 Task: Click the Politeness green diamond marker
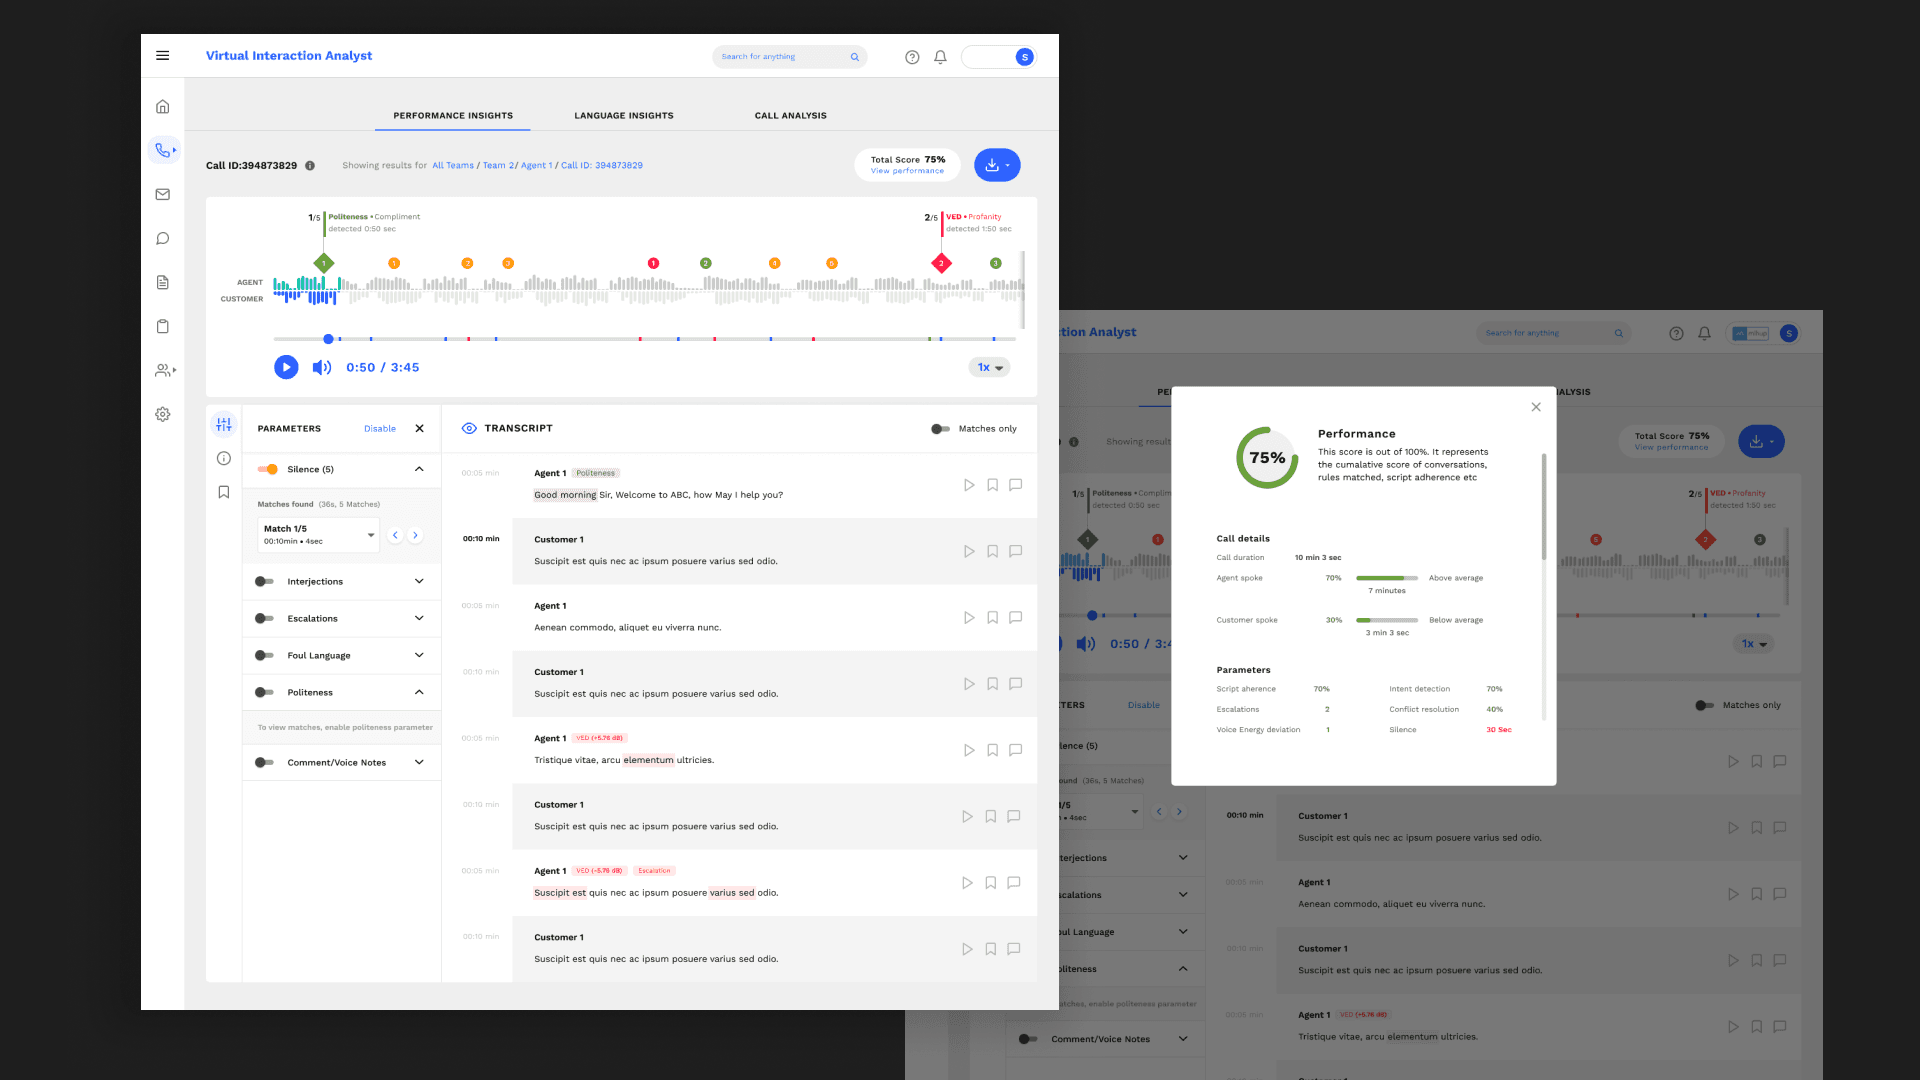(x=324, y=264)
